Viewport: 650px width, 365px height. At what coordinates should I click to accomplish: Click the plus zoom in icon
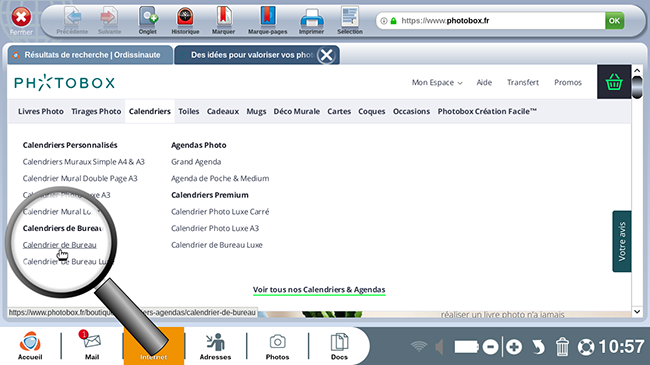514,347
